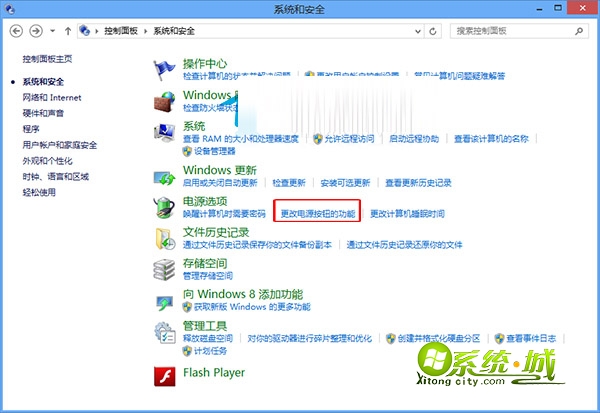This screenshot has height=413, width=600.
Task: Select 系统和安全 in the sidebar
Action: tap(43, 82)
